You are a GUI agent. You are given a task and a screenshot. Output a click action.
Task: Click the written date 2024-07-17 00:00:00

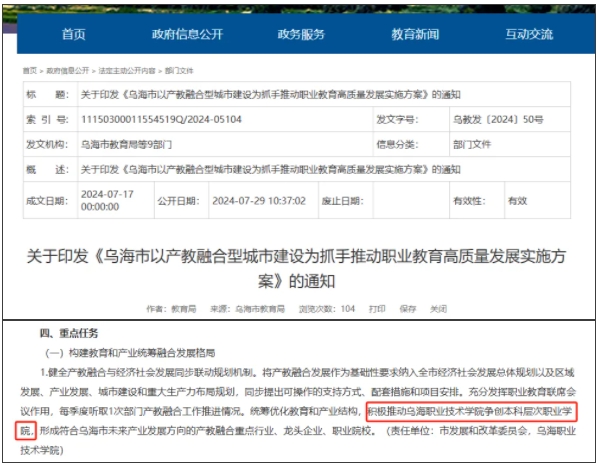107,200
